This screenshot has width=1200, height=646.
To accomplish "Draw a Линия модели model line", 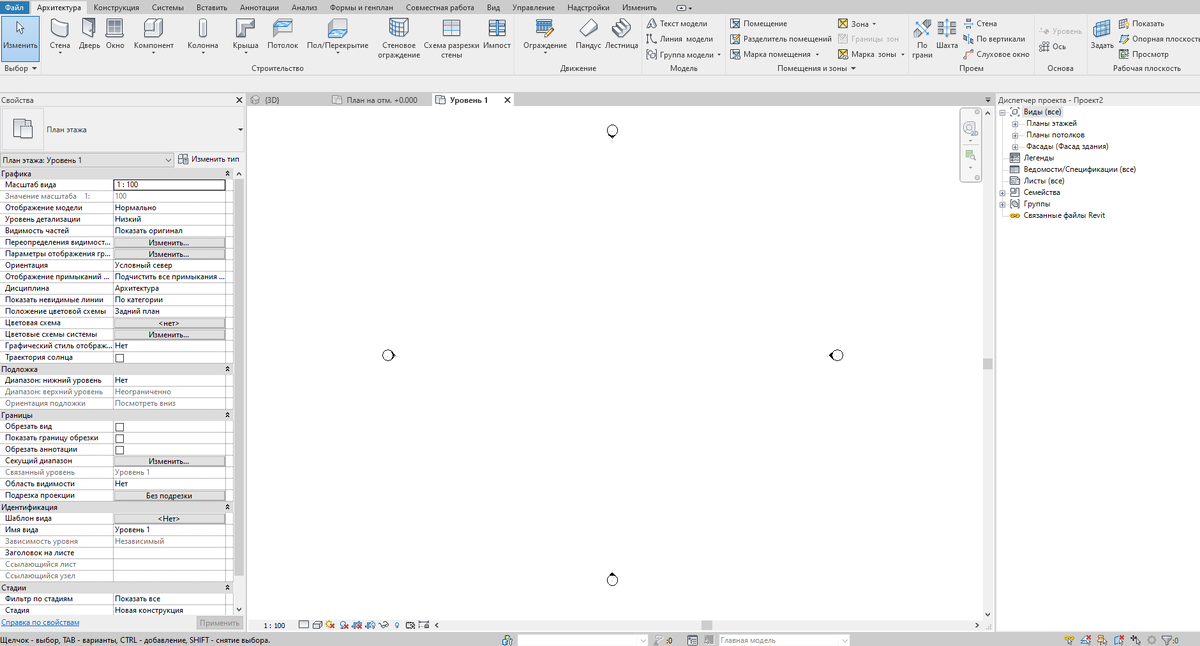I will tap(680, 39).
